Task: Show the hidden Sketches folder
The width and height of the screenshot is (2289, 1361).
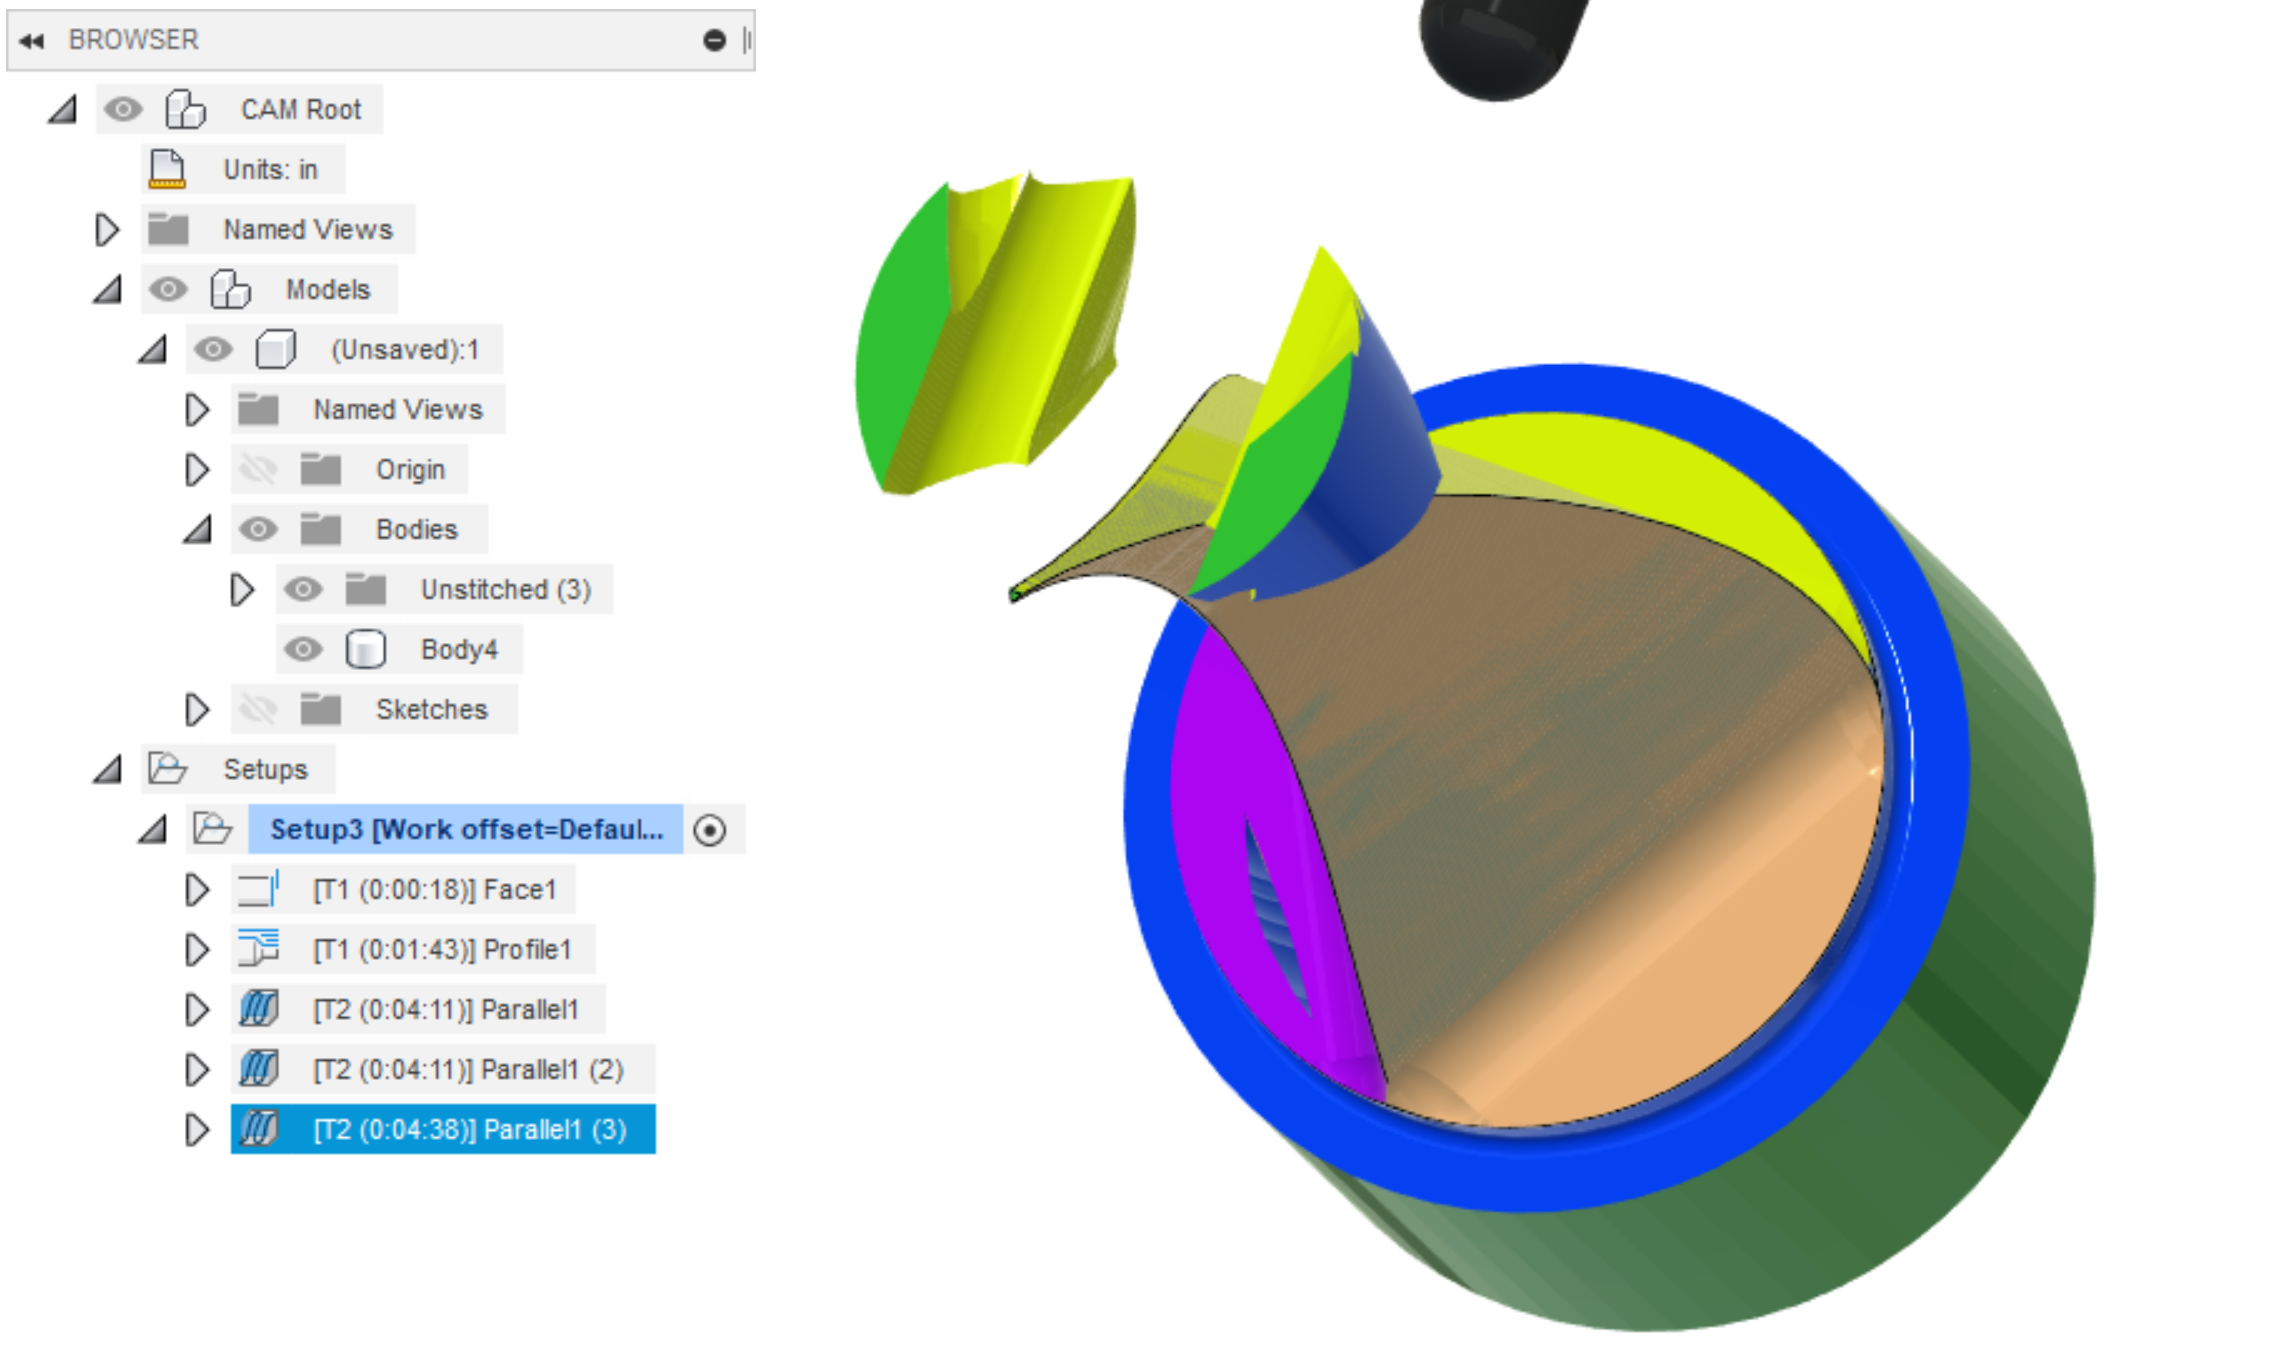Action: 258,709
